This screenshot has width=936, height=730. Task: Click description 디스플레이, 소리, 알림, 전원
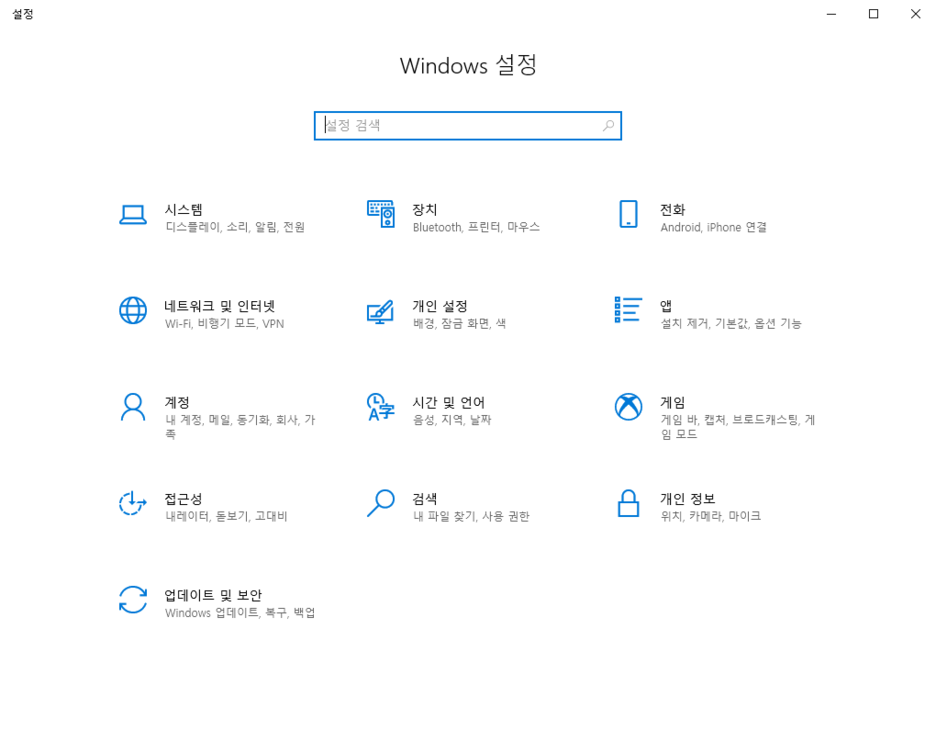235,227
